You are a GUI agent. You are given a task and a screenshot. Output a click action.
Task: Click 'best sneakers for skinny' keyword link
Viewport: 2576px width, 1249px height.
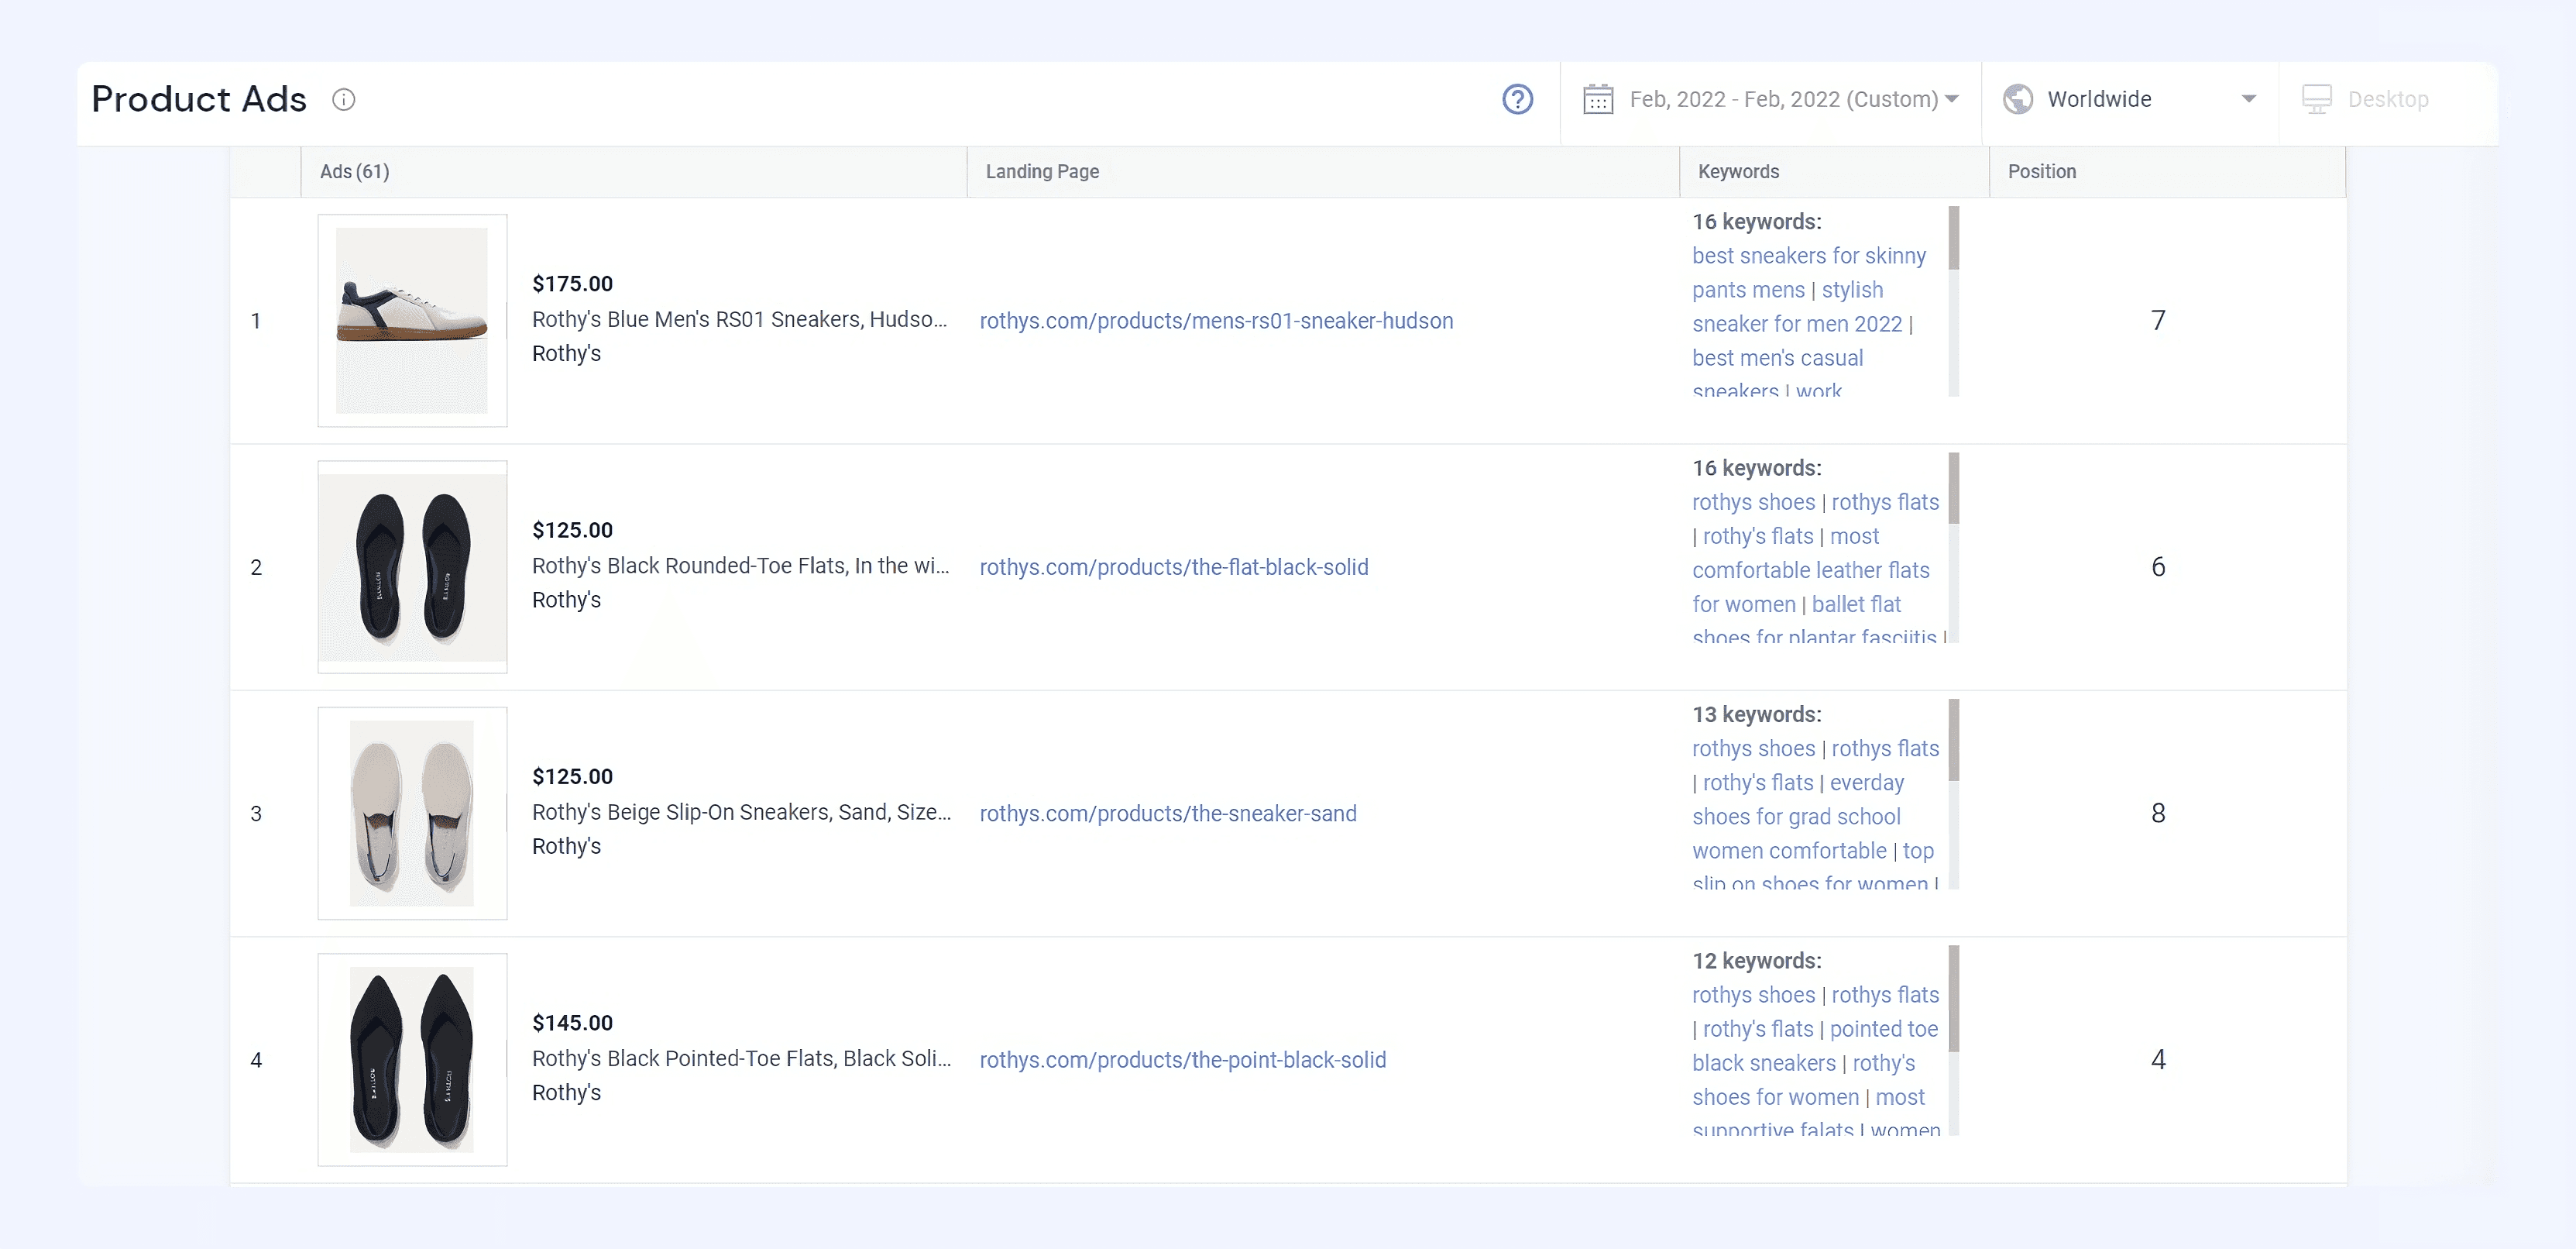pos(1808,256)
